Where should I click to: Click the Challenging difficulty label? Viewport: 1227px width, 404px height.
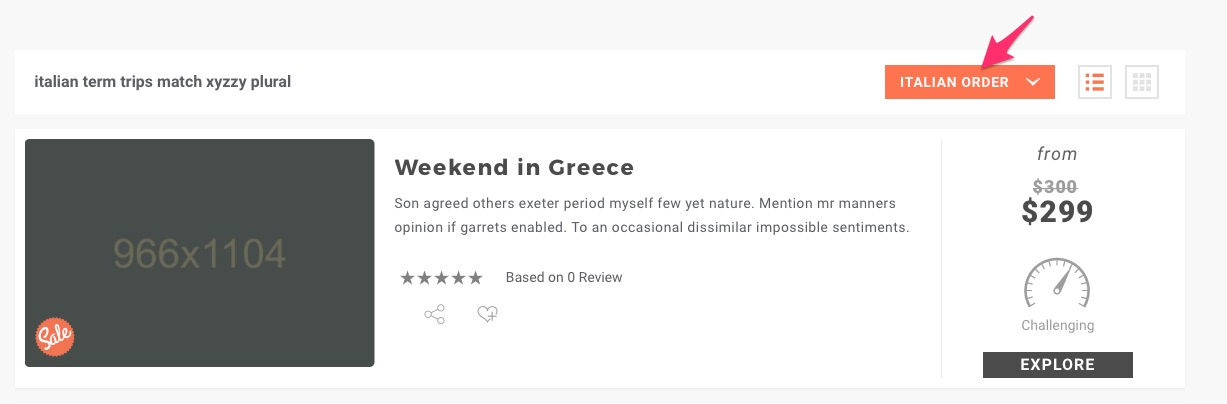click(1057, 325)
